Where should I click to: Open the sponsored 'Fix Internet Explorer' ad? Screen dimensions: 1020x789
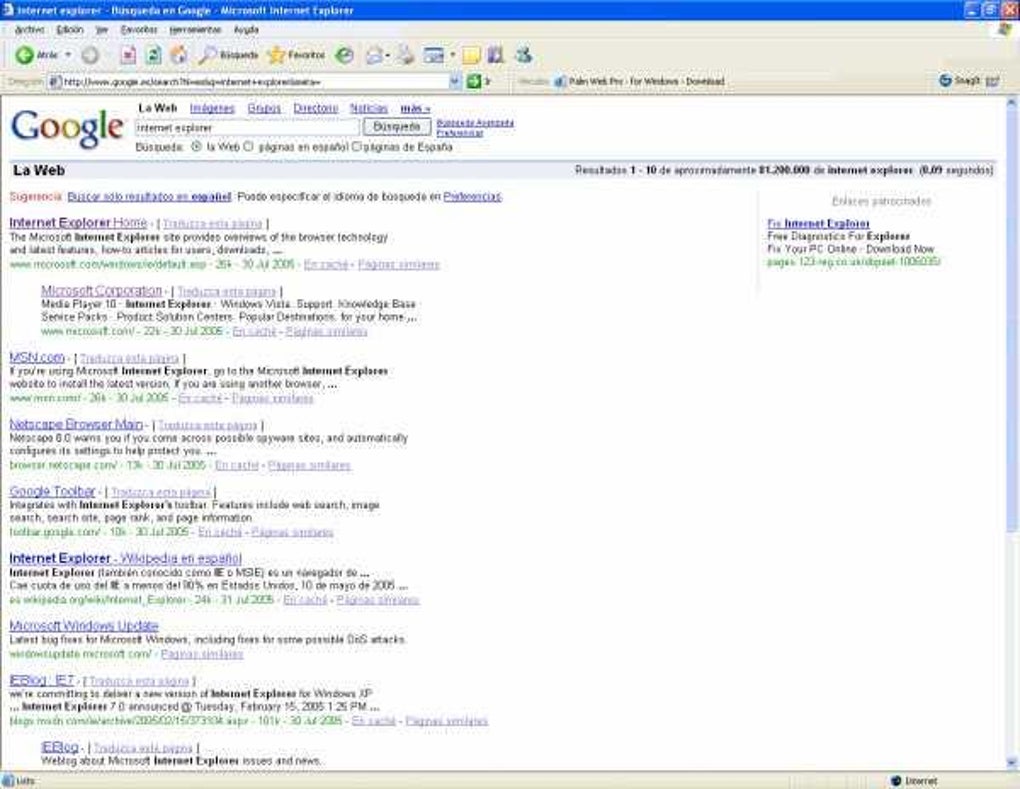pos(818,224)
